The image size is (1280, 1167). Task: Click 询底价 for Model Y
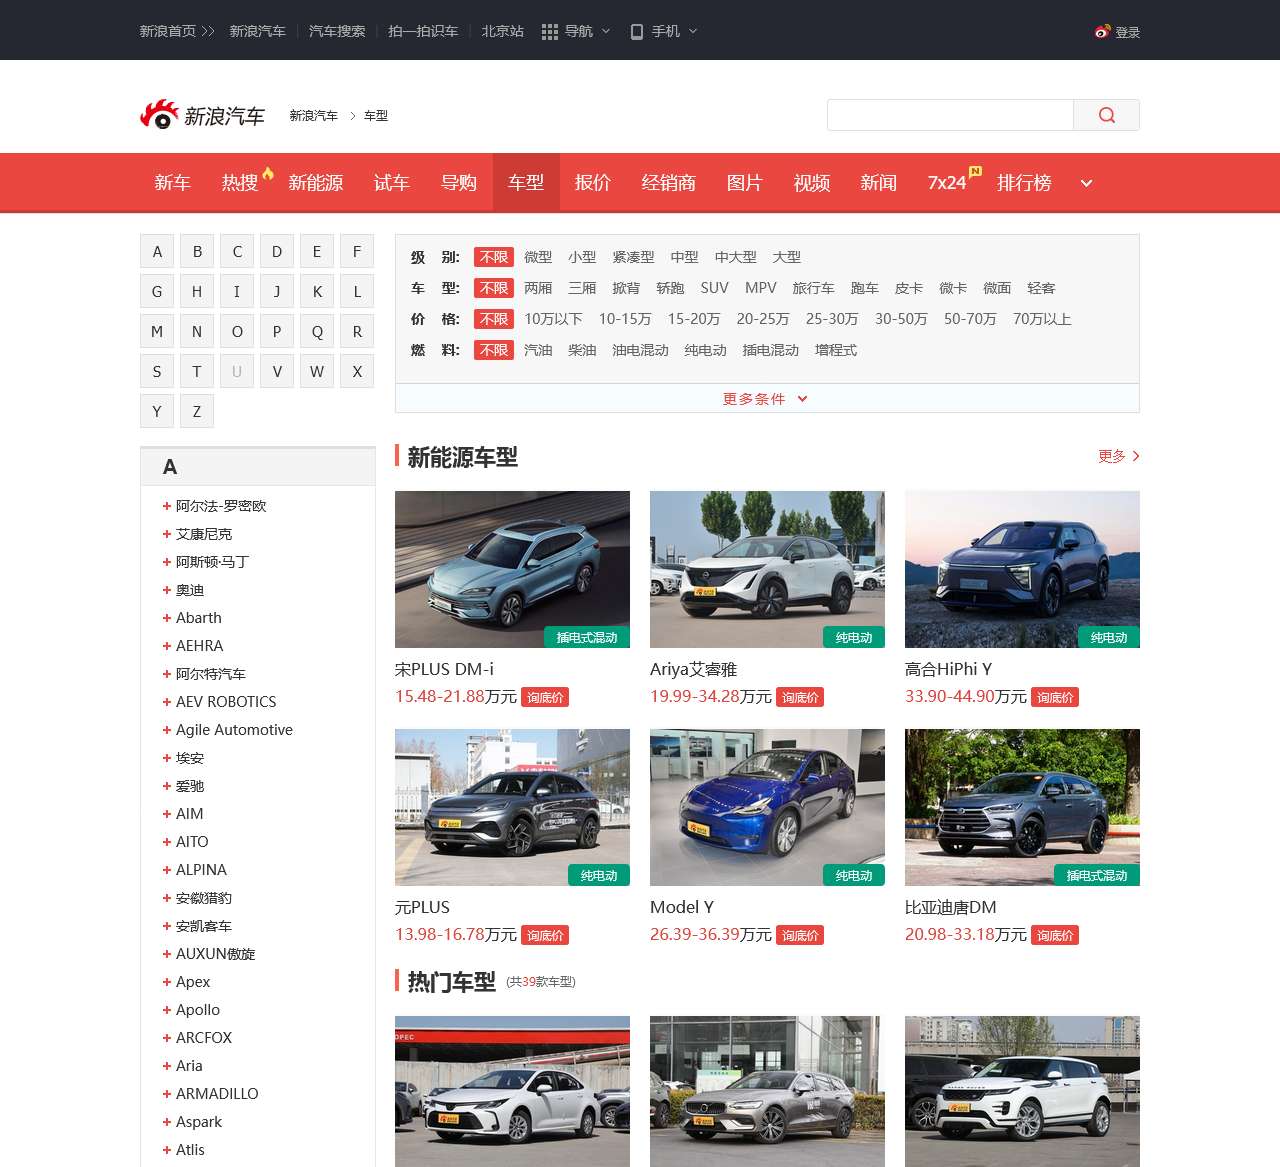(801, 935)
